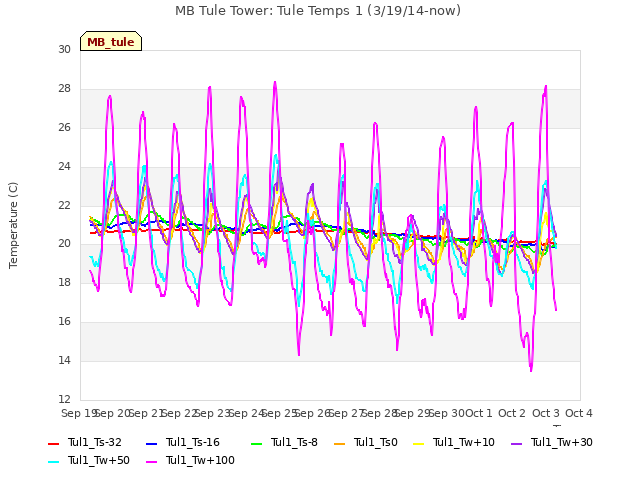Select the Tul1_Tw+30 legend label
The height and width of the screenshot is (480, 640).
(562, 442)
